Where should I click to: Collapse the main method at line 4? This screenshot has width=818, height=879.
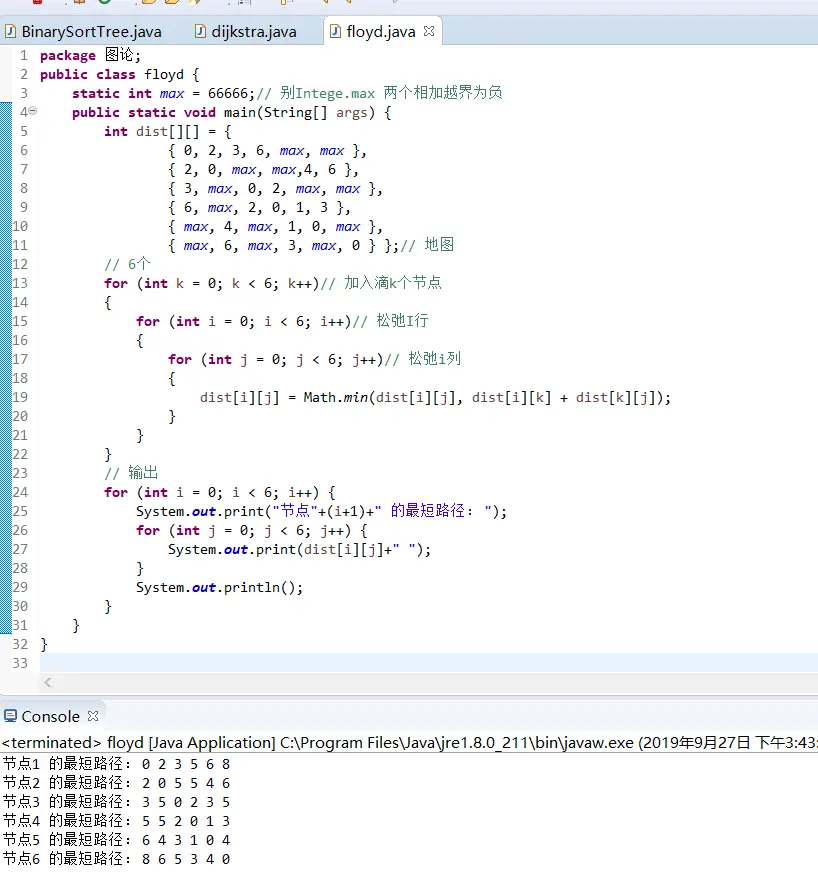pyautogui.click(x=33, y=111)
